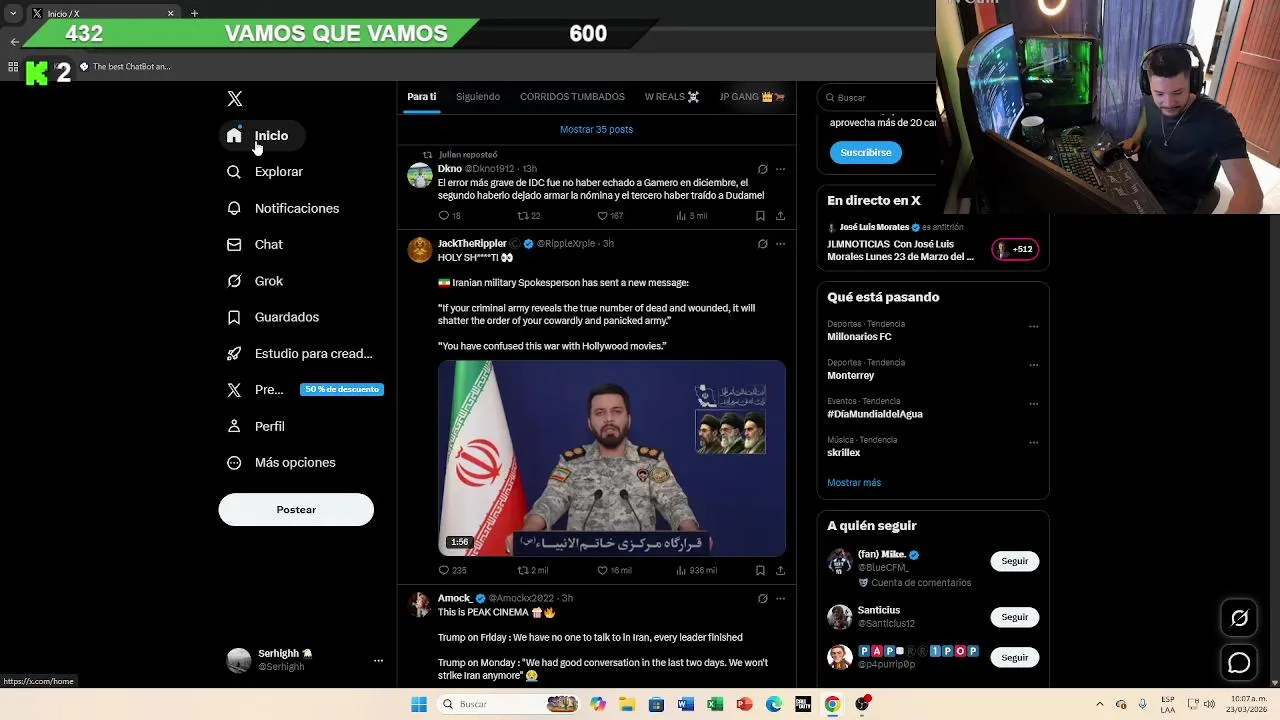
Task: Open options for the Millonarios FC trend
Action: (1034, 326)
